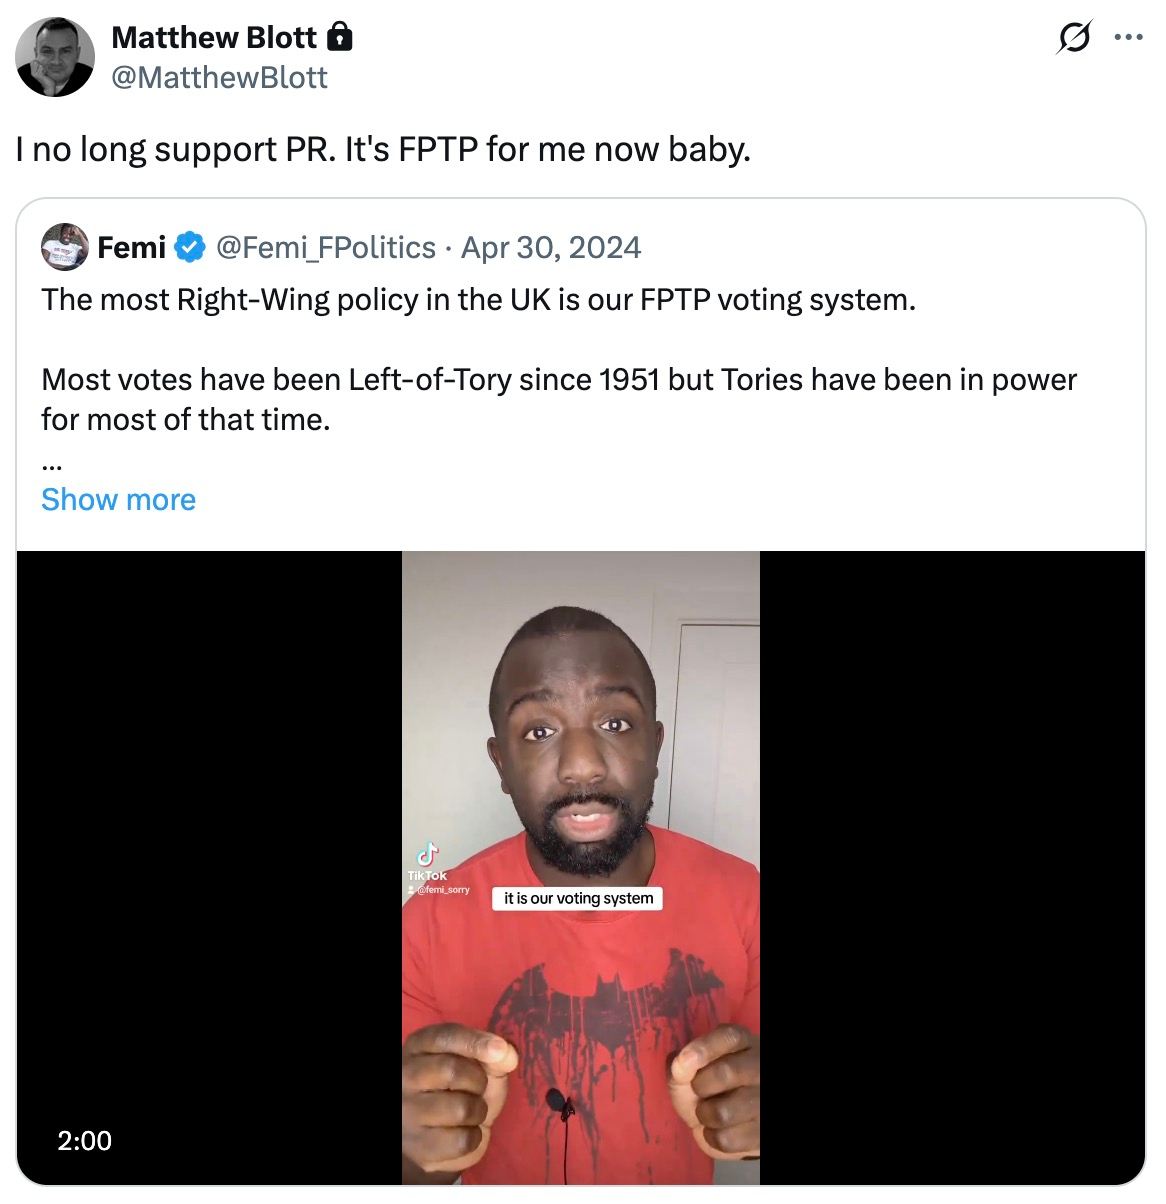Viewport: 1166px width, 1204px height.
Task: Click the protected account lock icon
Action: (x=340, y=38)
